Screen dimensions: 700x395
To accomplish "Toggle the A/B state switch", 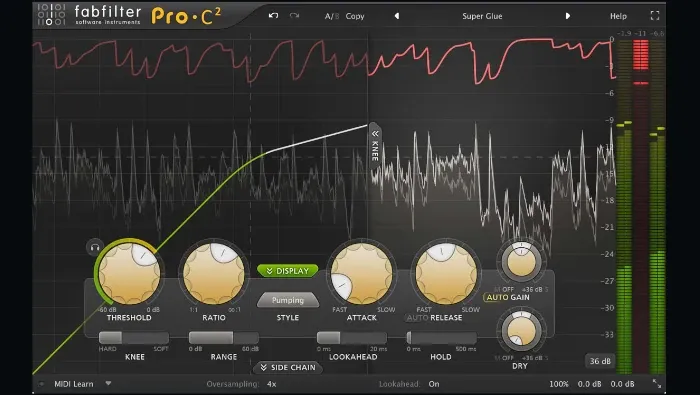I will click(x=331, y=16).
